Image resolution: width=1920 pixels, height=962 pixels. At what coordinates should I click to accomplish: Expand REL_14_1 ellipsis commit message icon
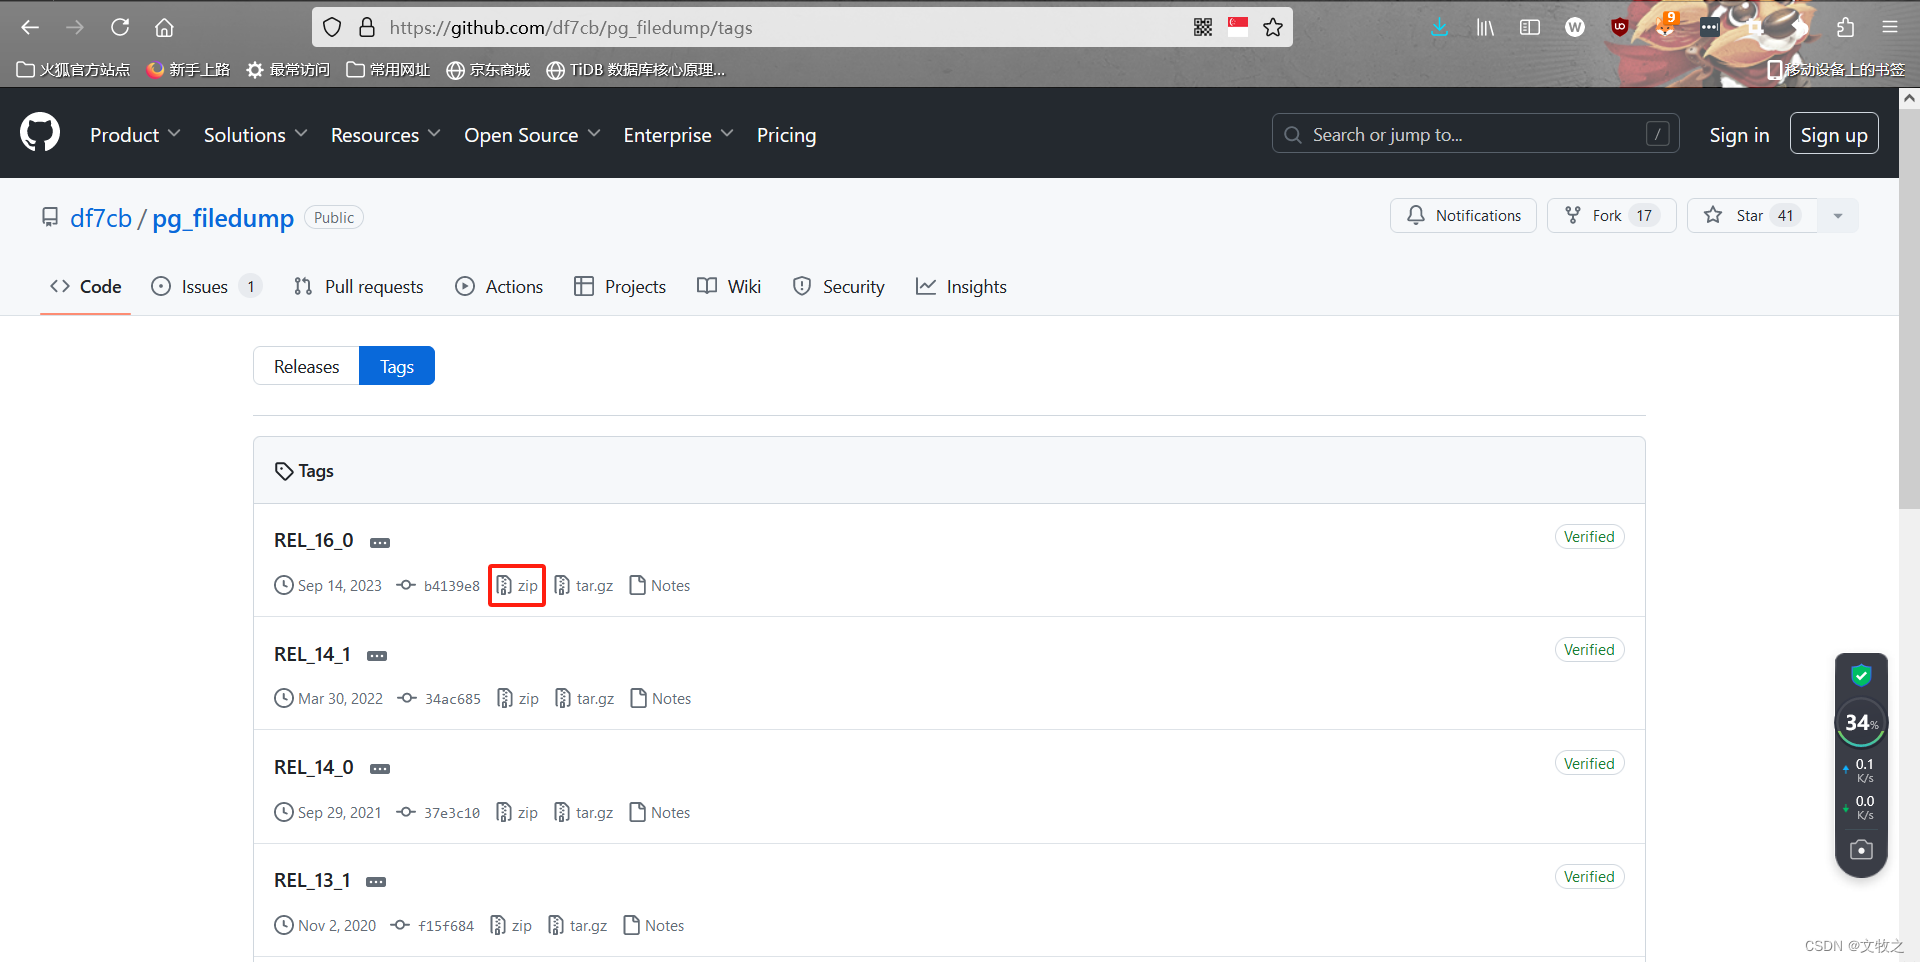tap(377, 656)
